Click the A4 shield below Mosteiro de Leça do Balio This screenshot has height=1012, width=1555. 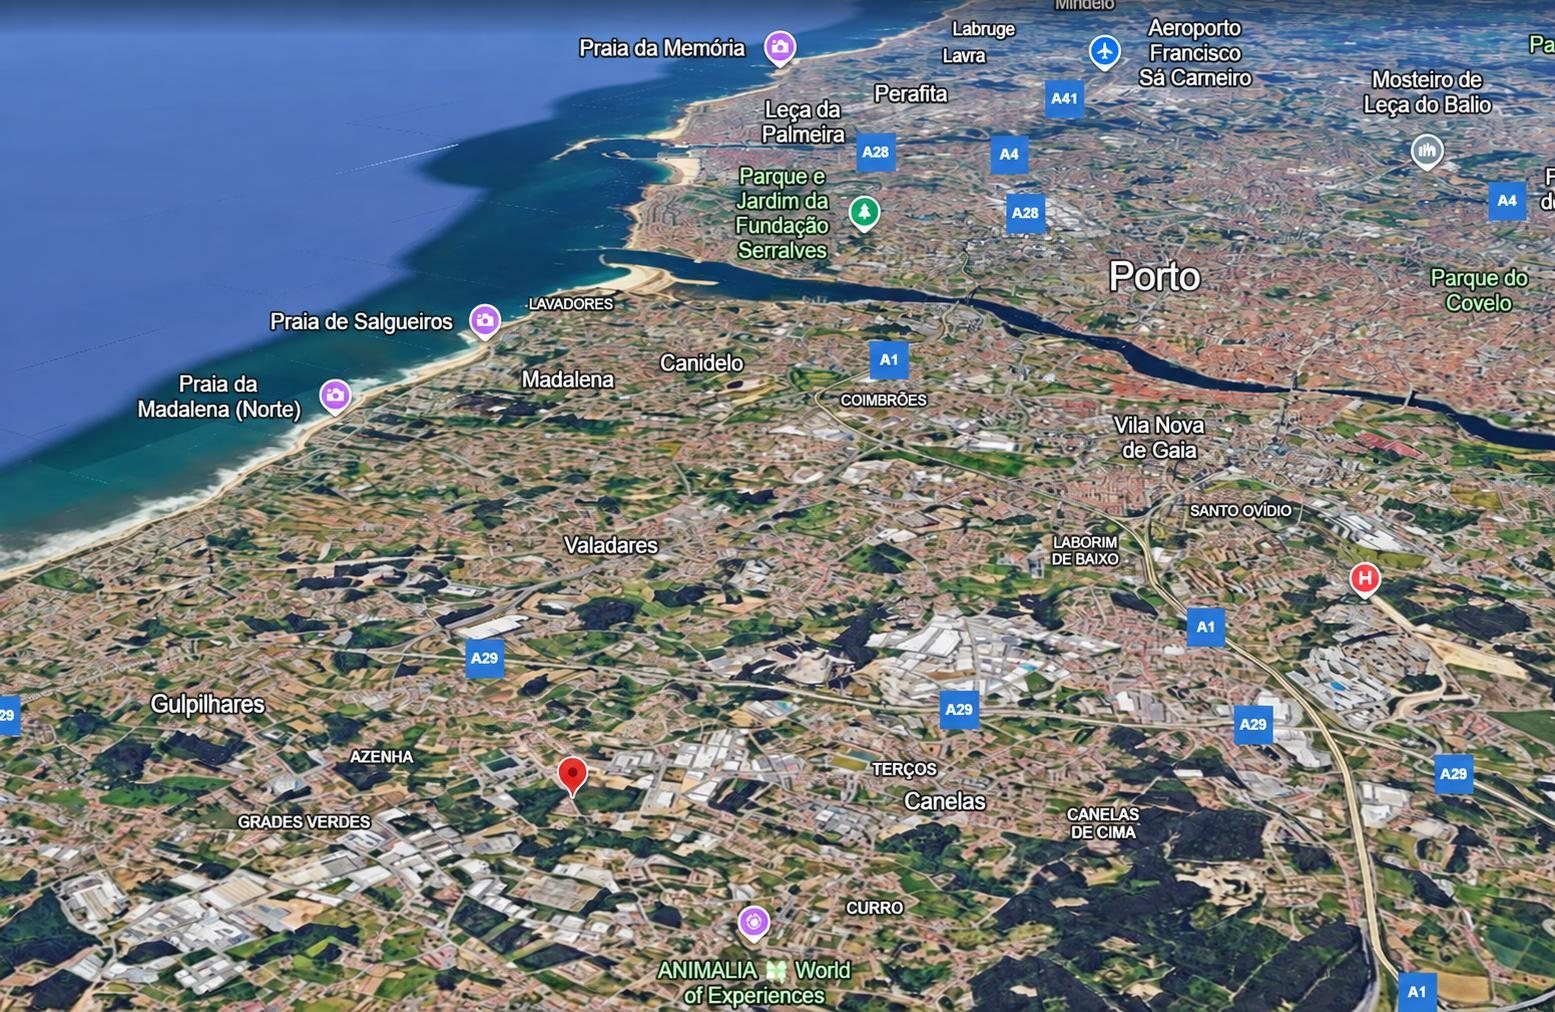pyautogui.click(x=1506, y=201)
